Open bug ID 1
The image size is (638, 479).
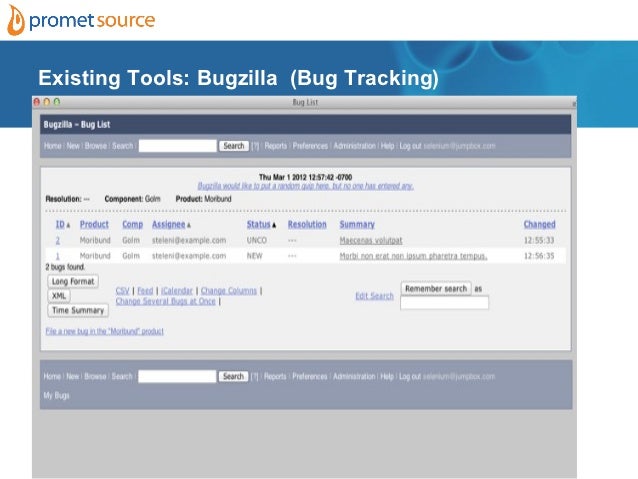tap(57, 256)
